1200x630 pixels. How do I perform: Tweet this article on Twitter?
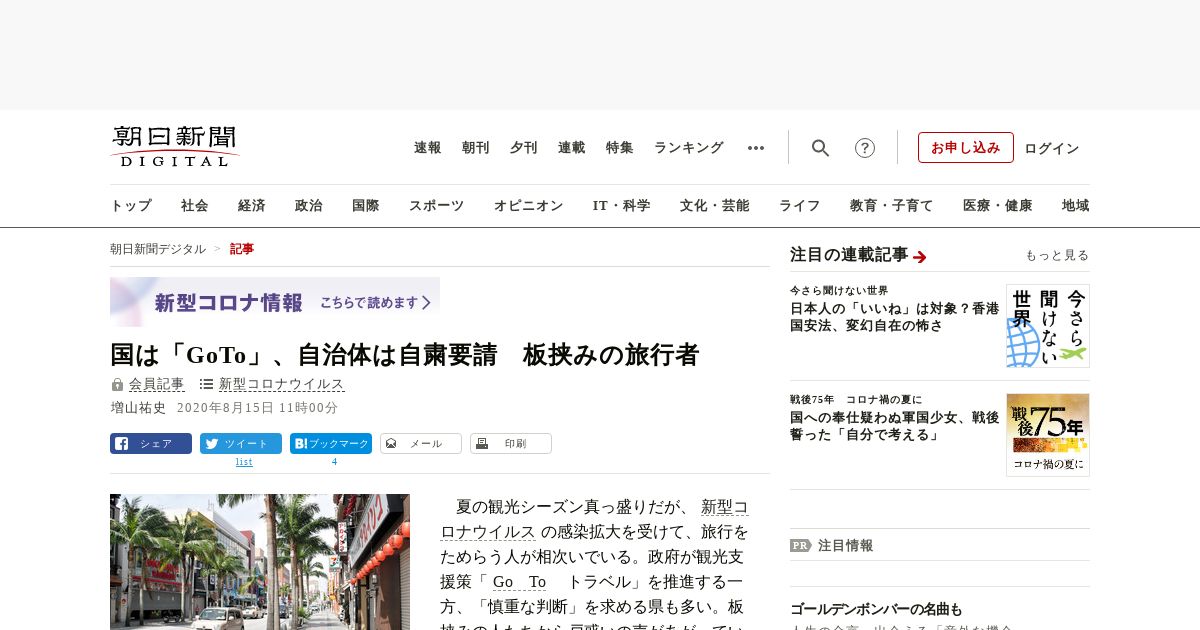pos(241,443)
